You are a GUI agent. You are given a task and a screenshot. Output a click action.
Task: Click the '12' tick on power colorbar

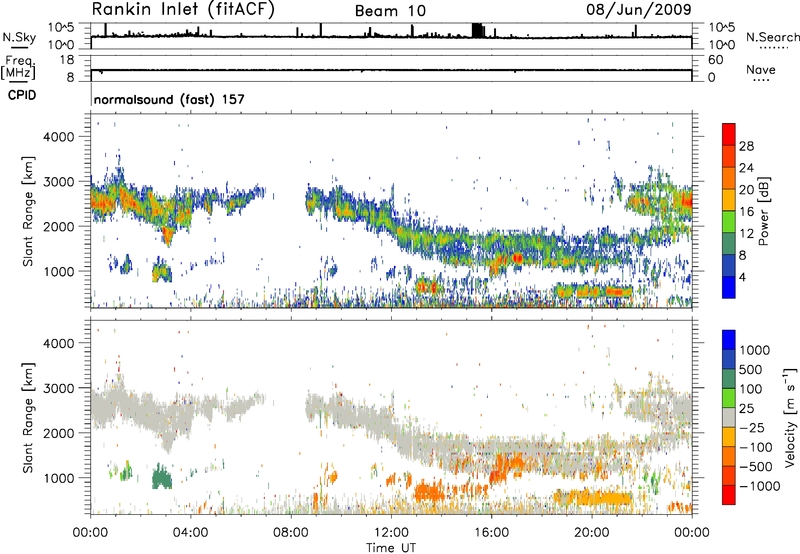tap(746, 234)
